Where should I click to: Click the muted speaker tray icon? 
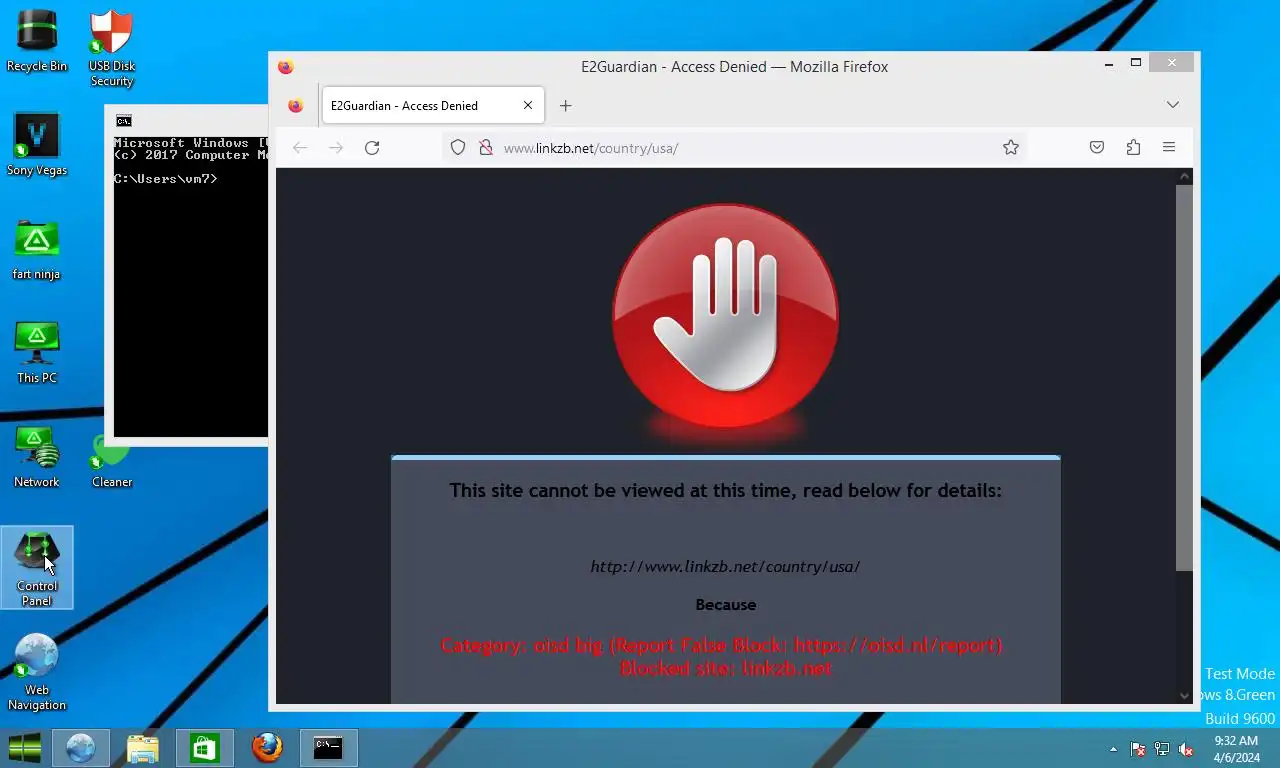1186,749
